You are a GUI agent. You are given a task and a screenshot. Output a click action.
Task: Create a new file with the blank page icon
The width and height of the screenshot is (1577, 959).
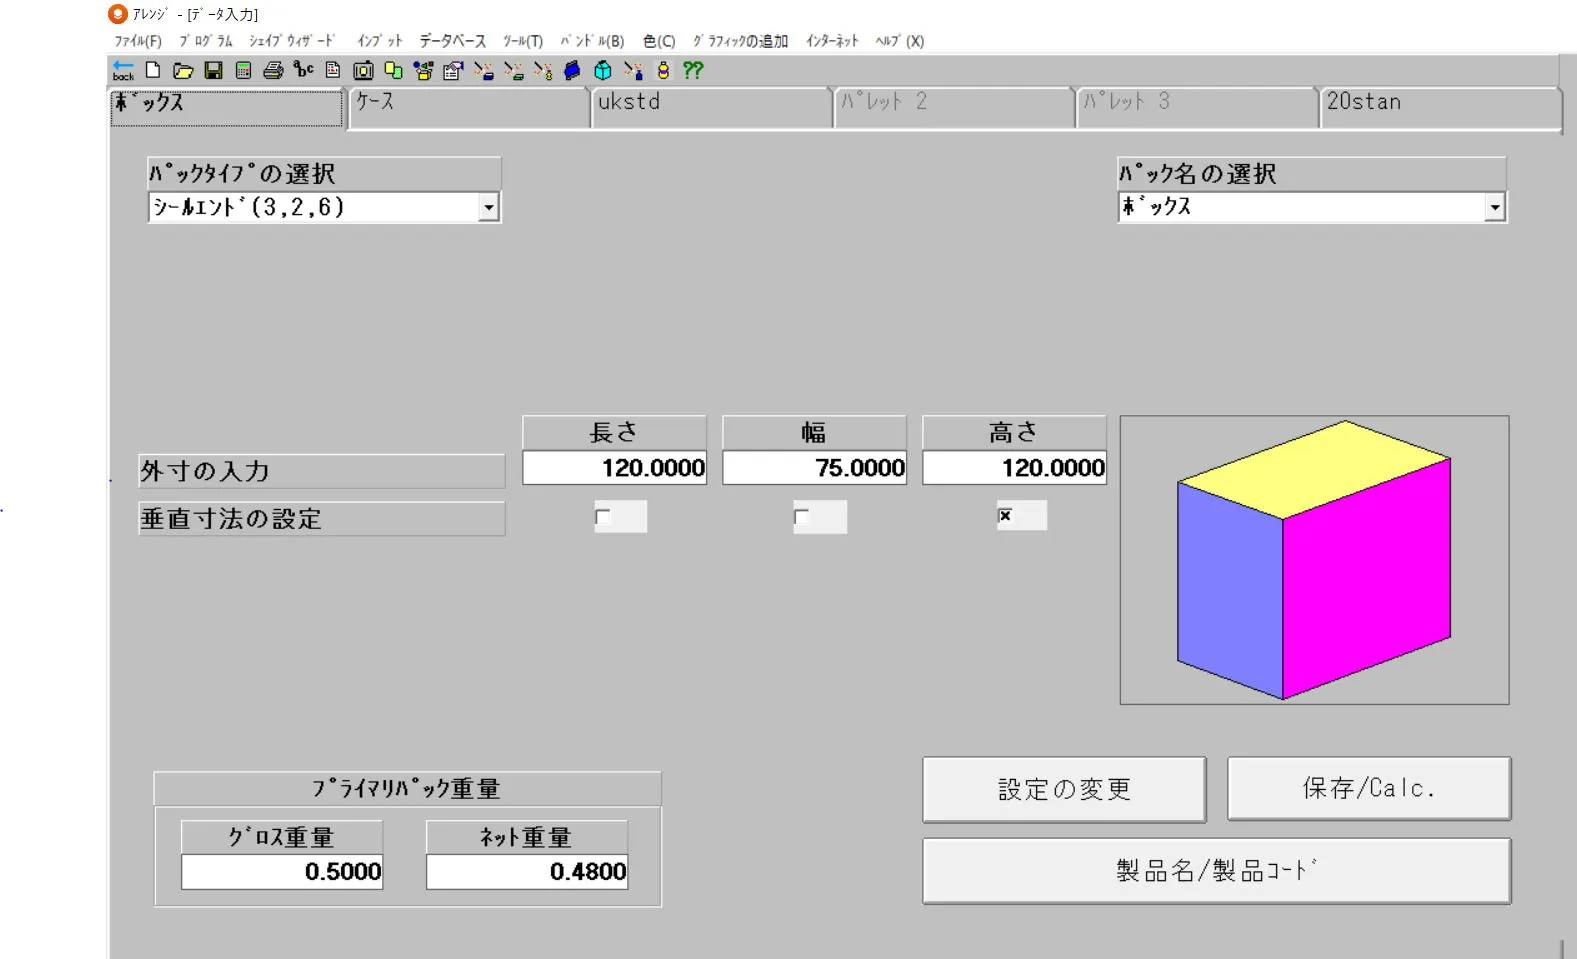153,70
